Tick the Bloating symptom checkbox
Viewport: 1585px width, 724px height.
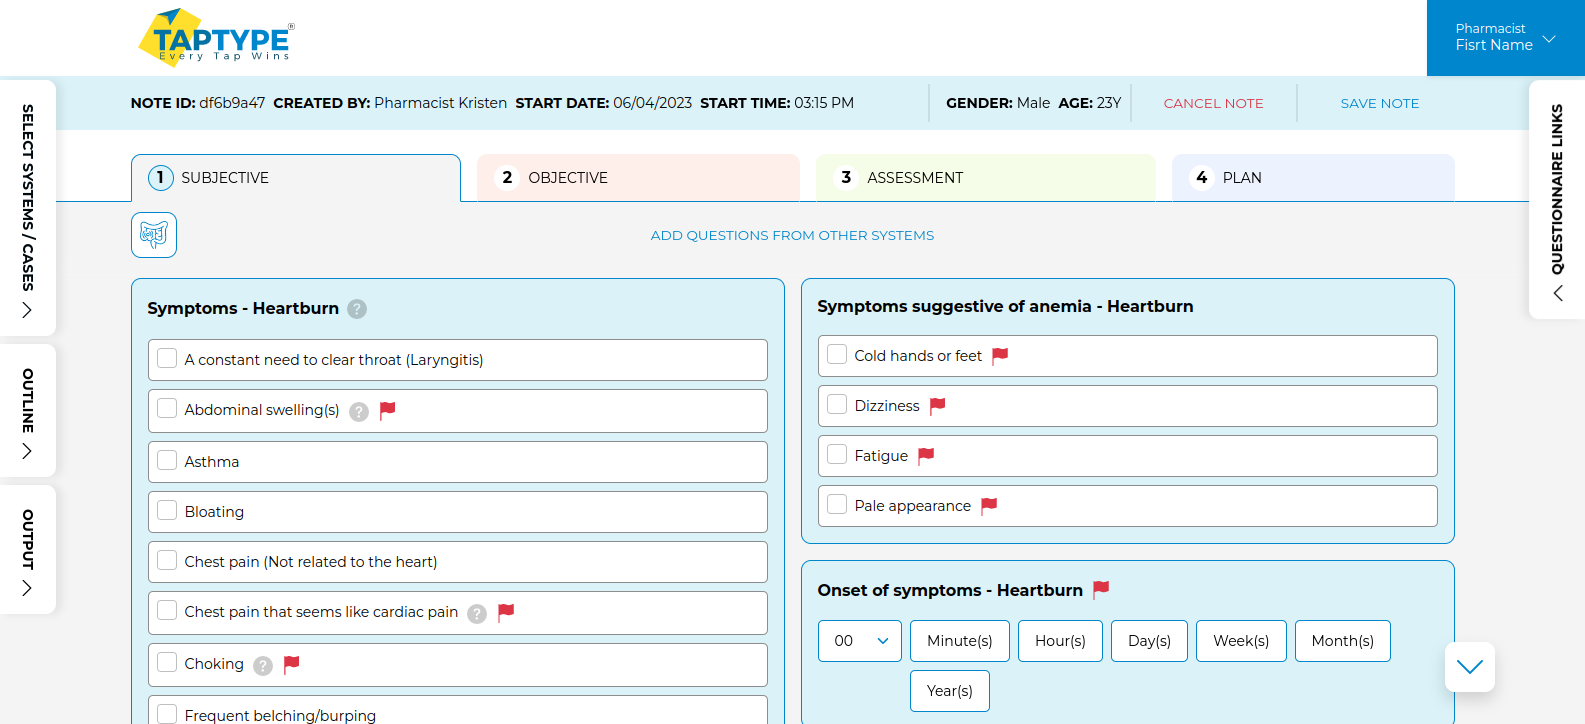pos(167,511)
